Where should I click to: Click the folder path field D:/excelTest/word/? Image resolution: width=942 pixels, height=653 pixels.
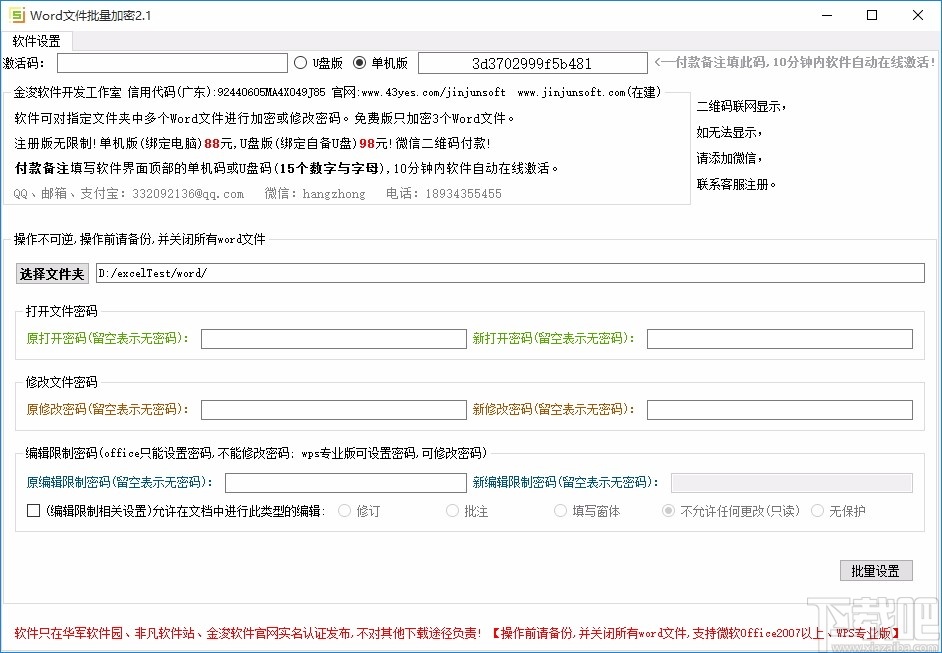pyautogui.click(x=510, y=272)
